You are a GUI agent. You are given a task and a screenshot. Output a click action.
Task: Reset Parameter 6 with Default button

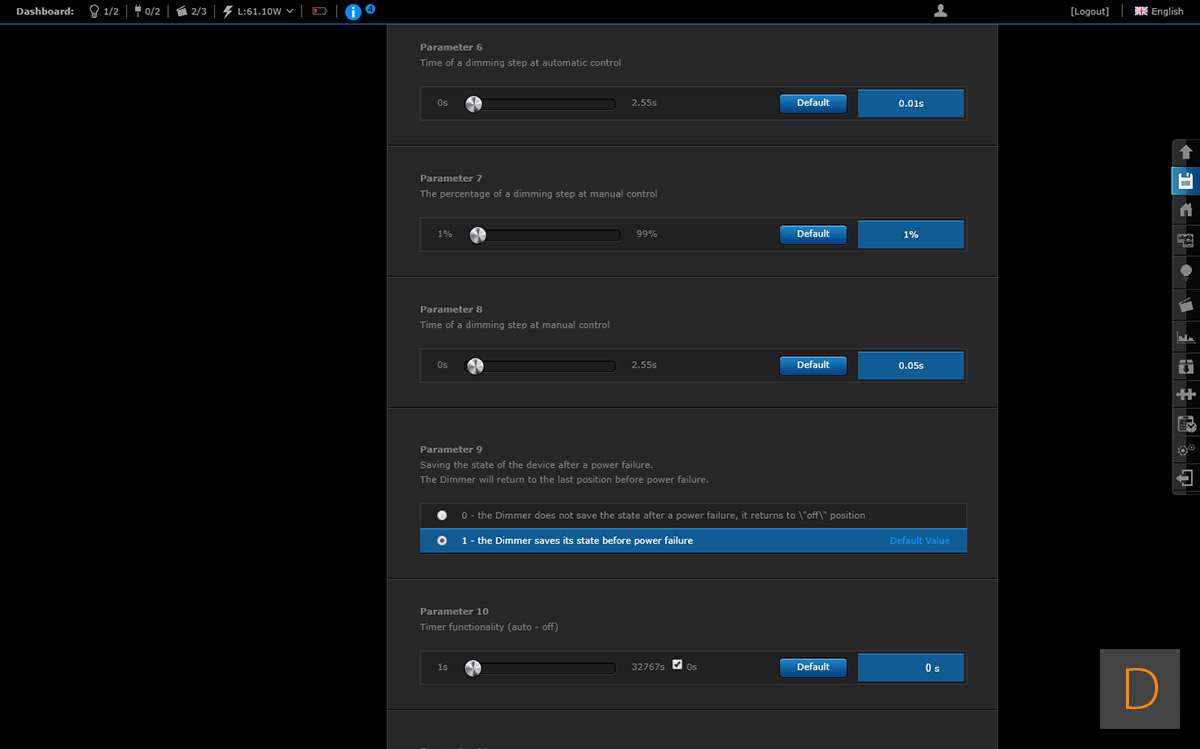pos(813,103)
